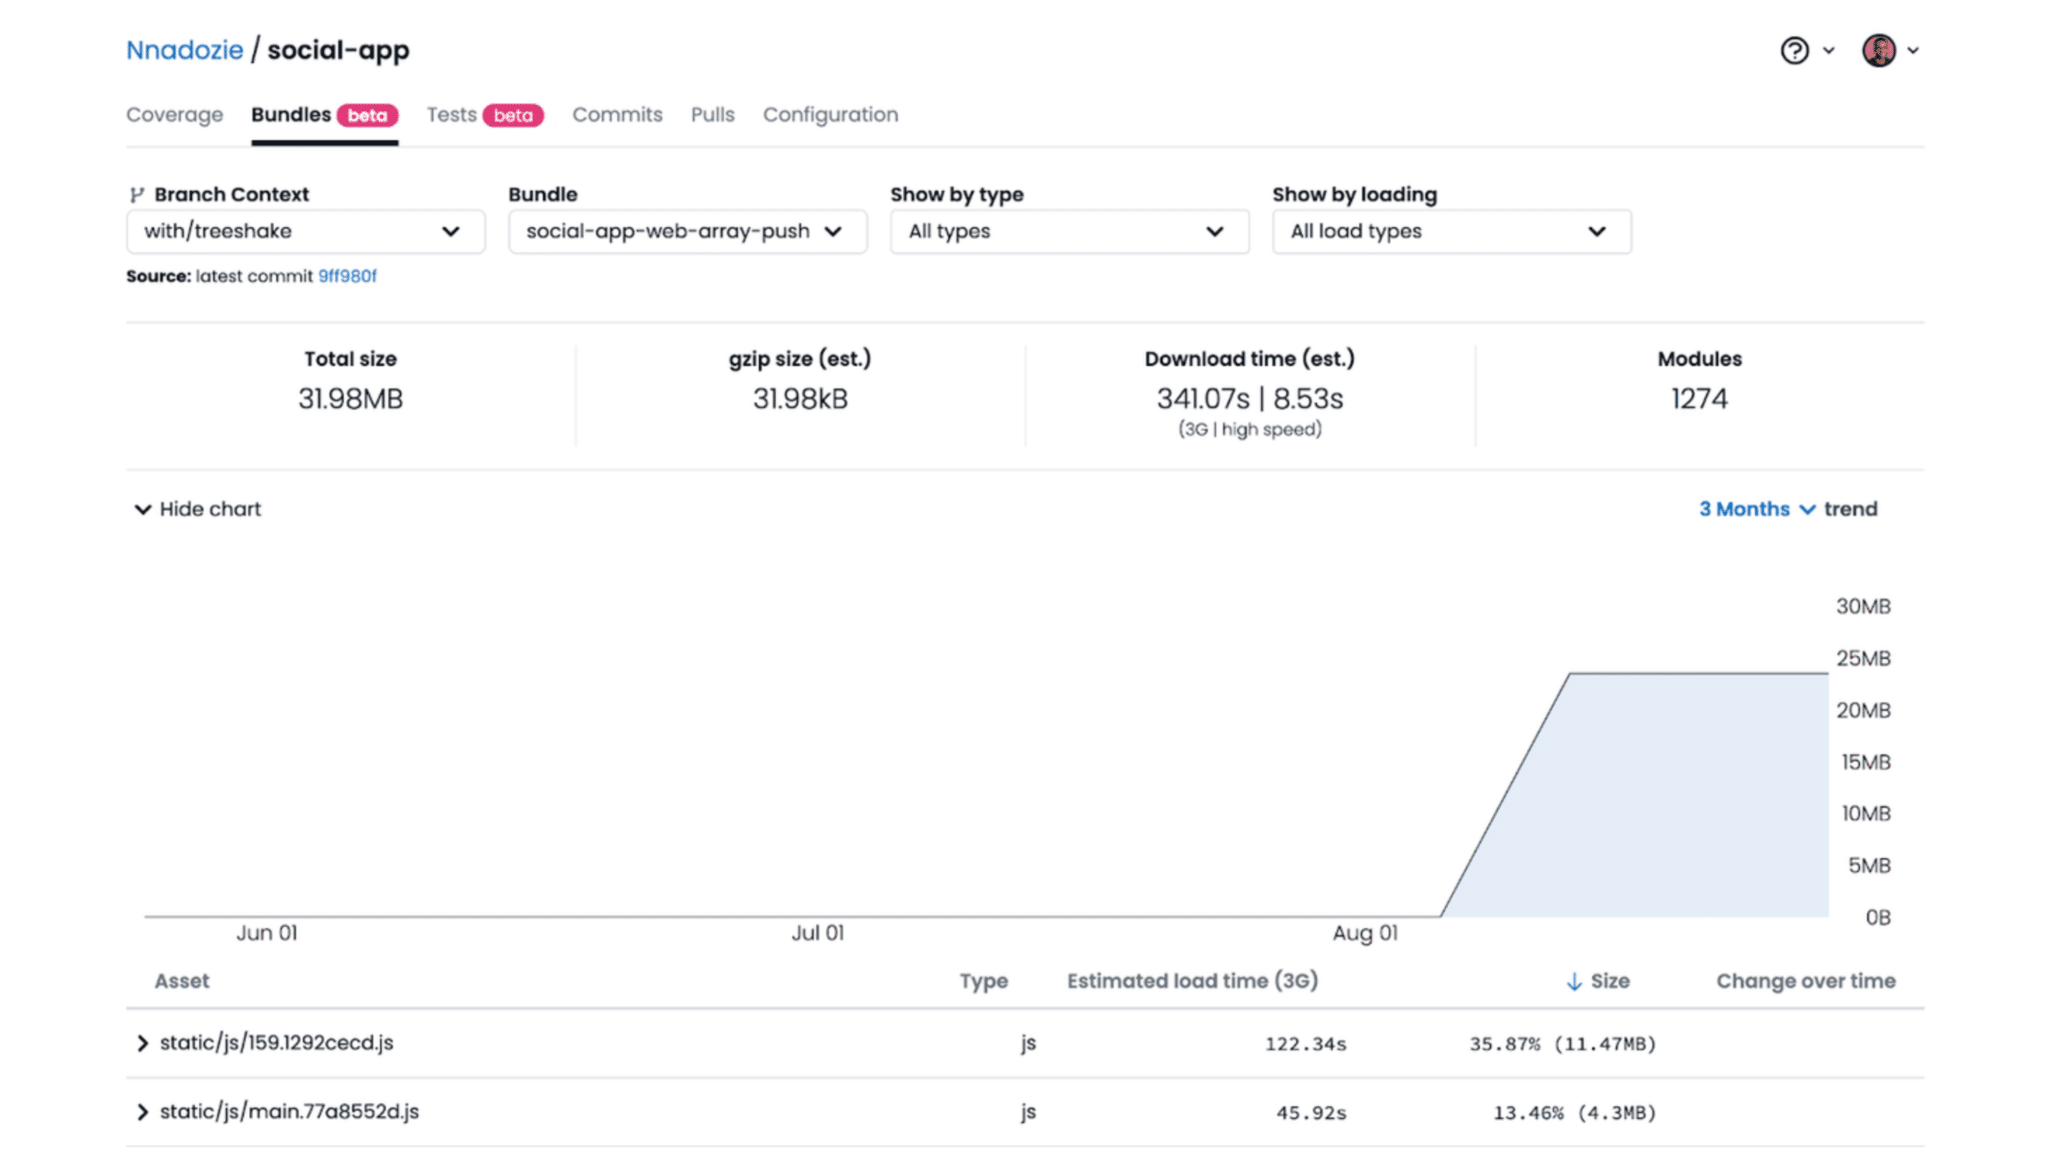Sort by the Size column header

pos(1609,981)
